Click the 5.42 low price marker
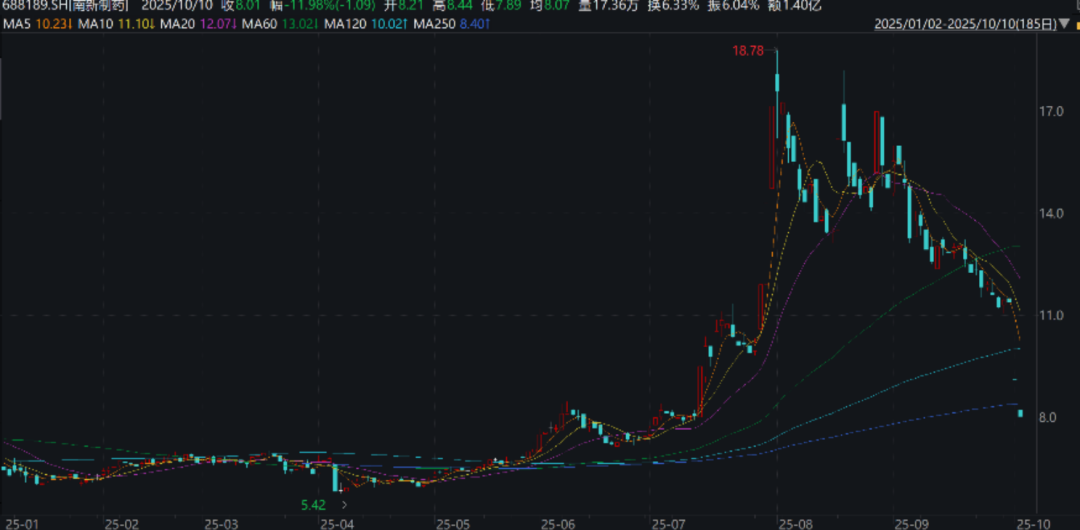The height and width of the screenshot is (530, 1080). pyautogui.click(x=313, y=505)
